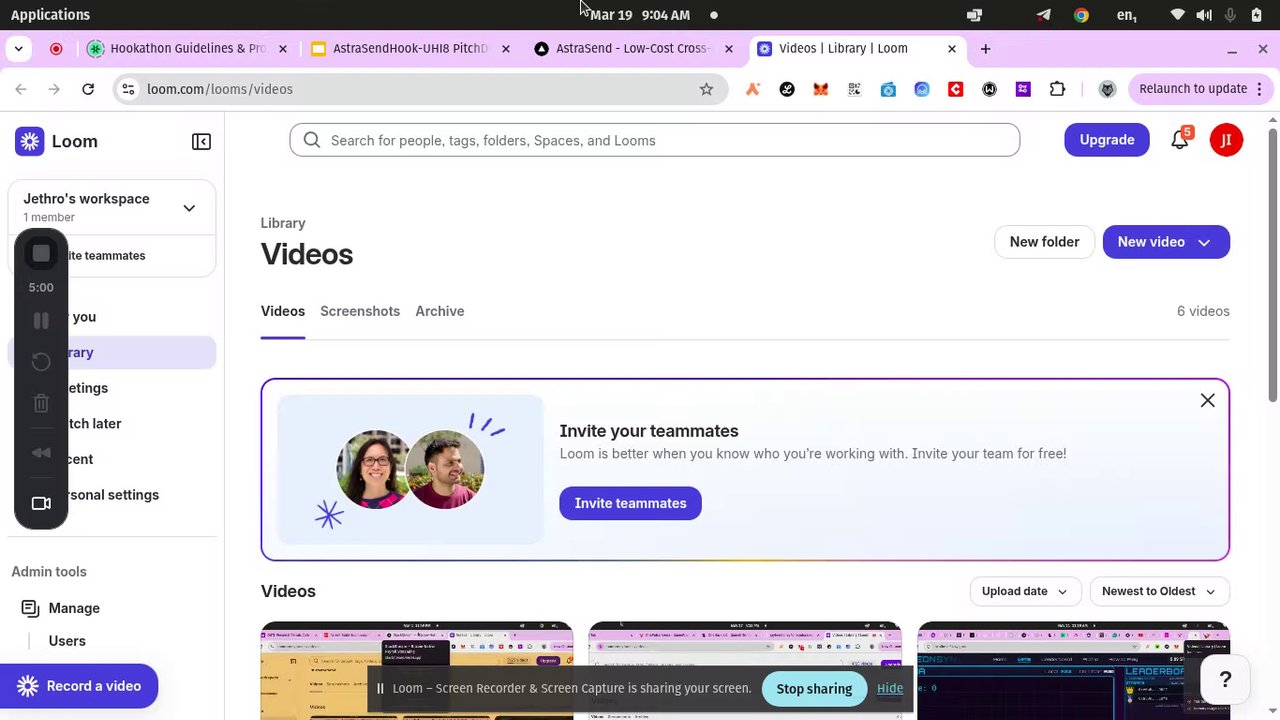The height and width of the screenshot is (720, 1280).
Task: Open a new browser tab
Action: coord(985,48)
